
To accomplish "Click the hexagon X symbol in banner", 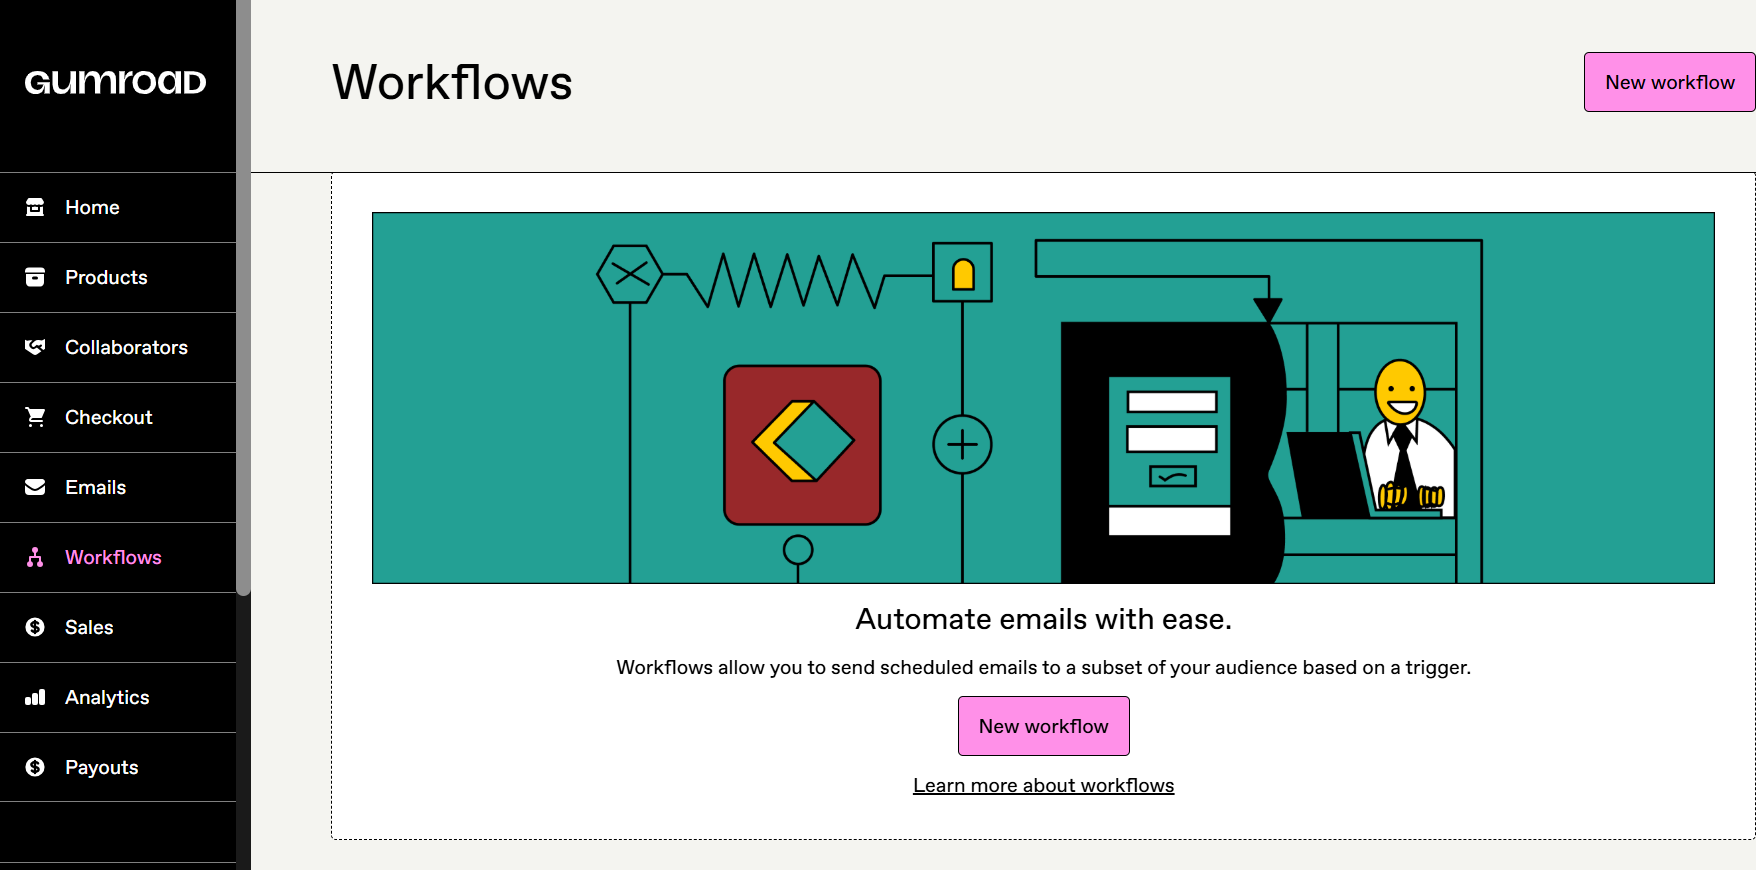I will (x=630, y=273).
